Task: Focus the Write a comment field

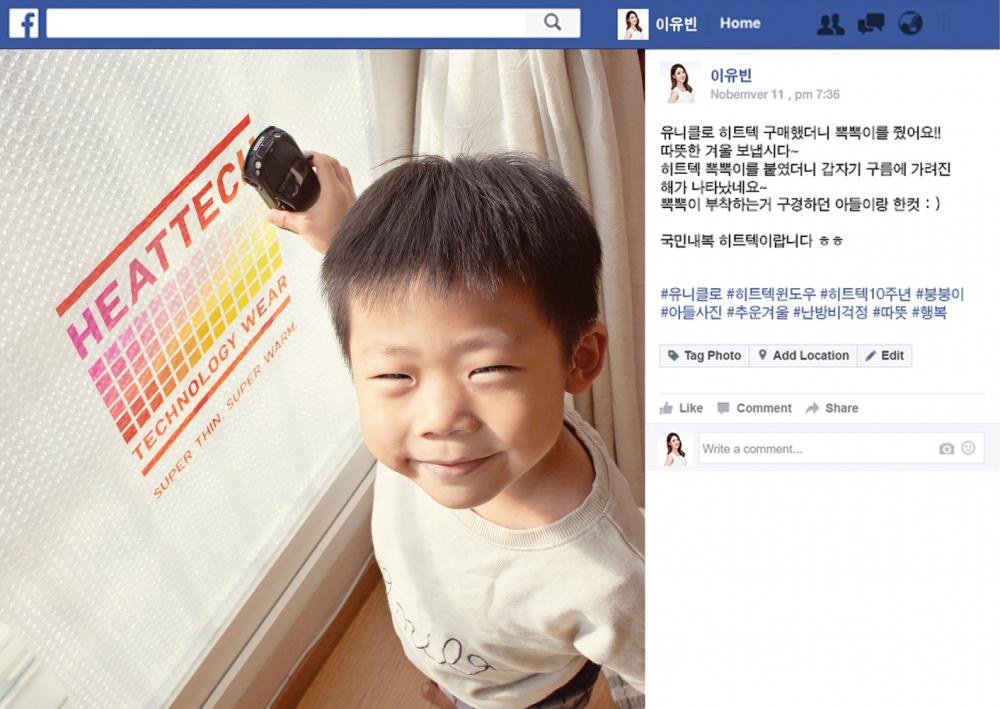Action: (x=841, y=449)
